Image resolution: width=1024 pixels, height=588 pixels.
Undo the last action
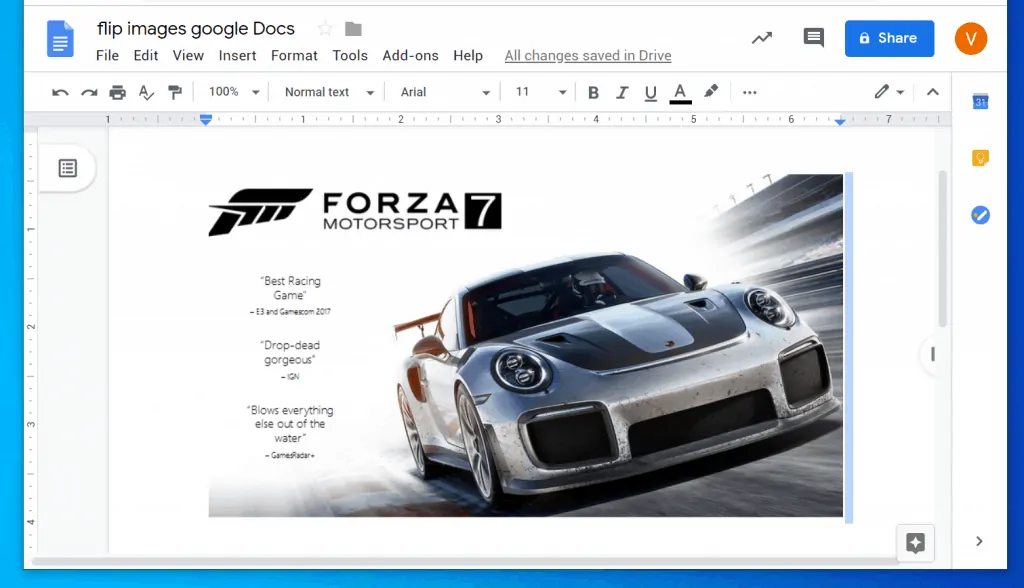pos(60,92)
